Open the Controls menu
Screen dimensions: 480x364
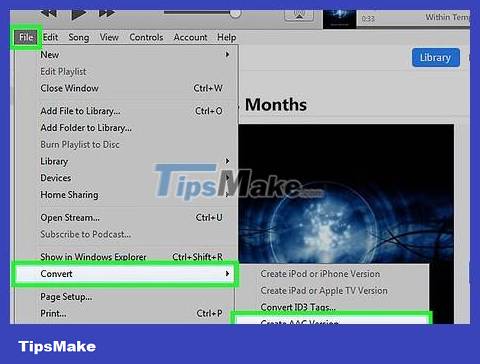[146, 37]
